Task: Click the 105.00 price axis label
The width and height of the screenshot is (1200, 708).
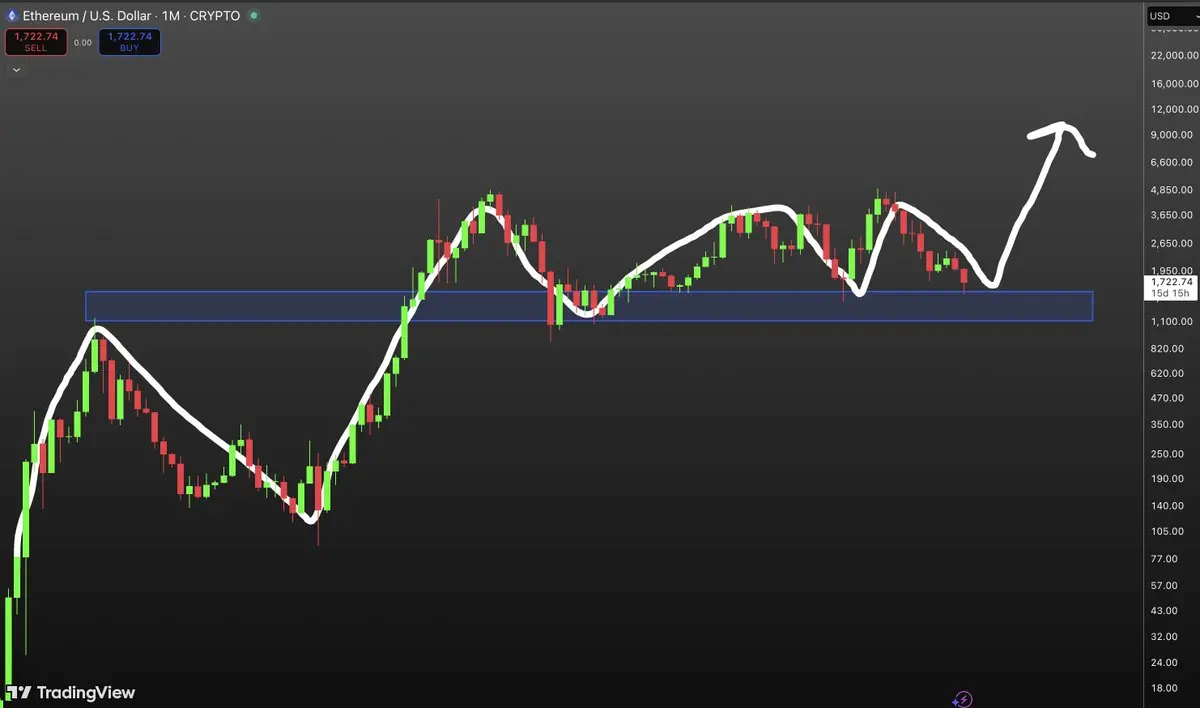Action: (1169, 532)
